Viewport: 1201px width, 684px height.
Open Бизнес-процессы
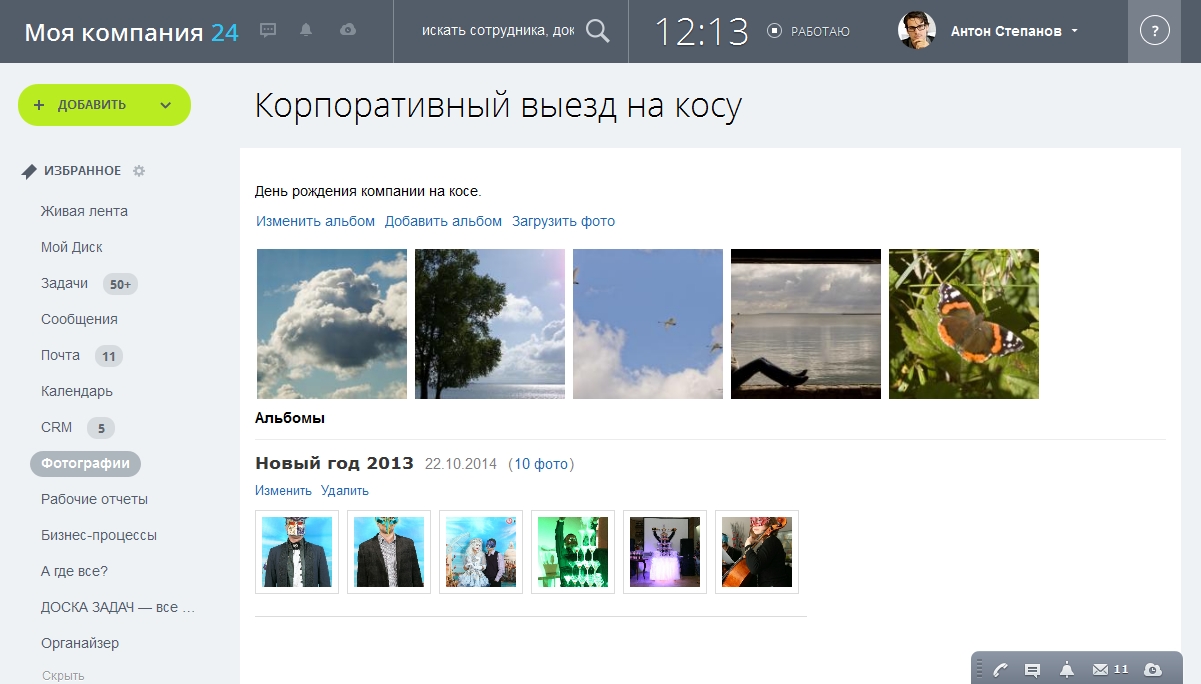pos(99,535)
